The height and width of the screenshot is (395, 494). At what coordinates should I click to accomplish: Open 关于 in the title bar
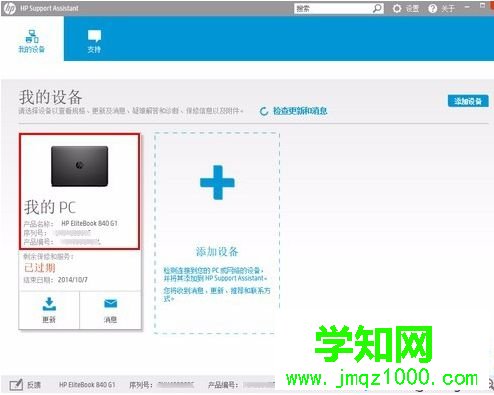448,9
